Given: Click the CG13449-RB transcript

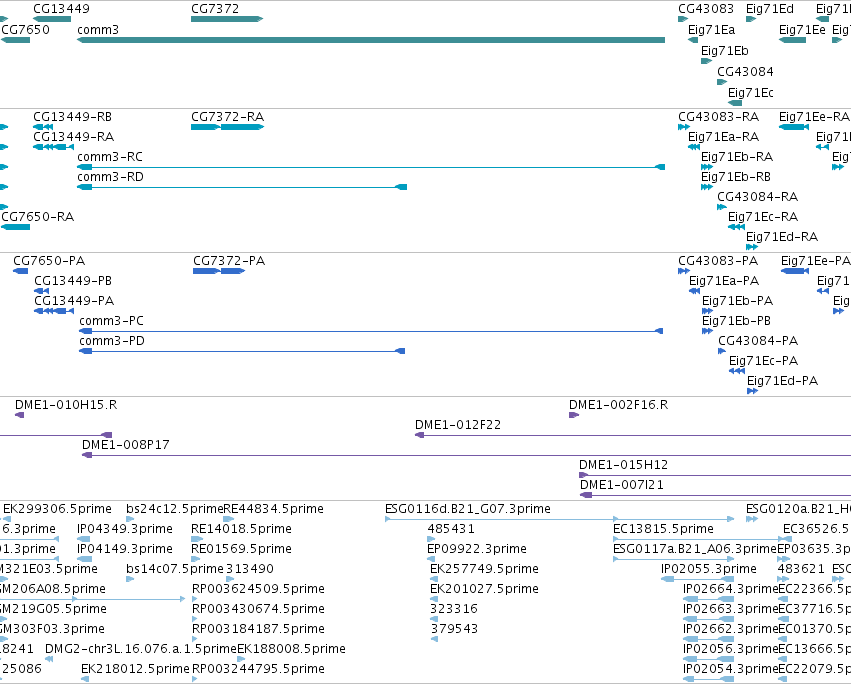Looking at the screenshot, I should pyautogui.click(x=43, y=127).
